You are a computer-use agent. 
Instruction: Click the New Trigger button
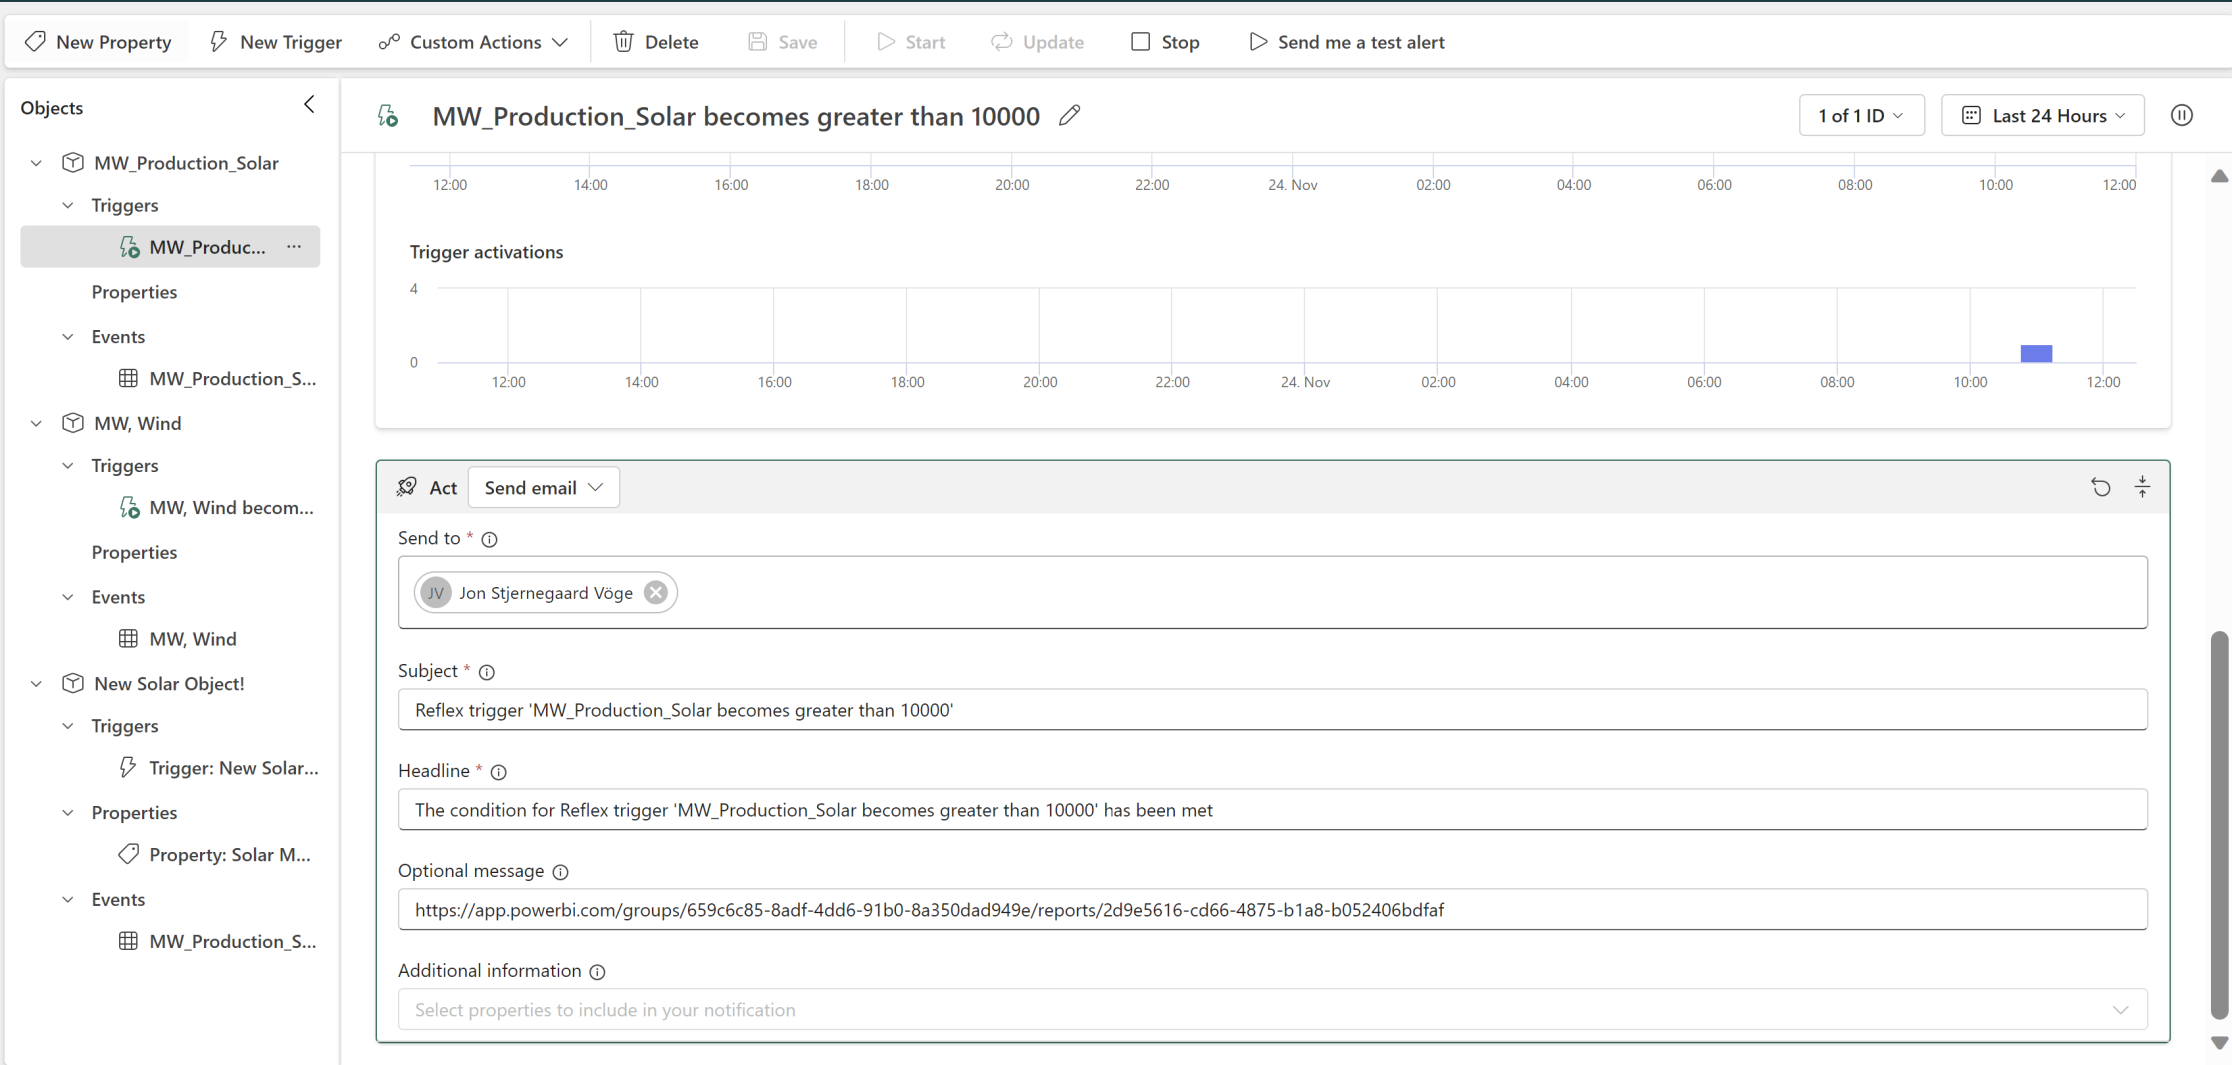[276, 42]
